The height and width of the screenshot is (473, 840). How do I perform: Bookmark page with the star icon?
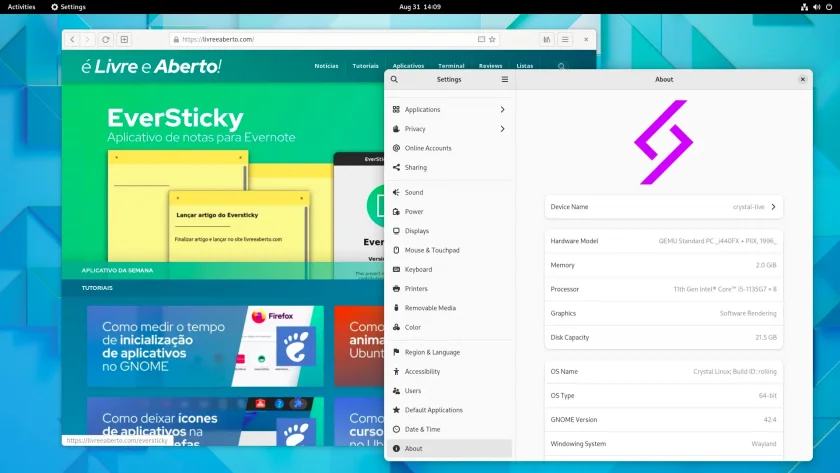(x=492, y=39)
